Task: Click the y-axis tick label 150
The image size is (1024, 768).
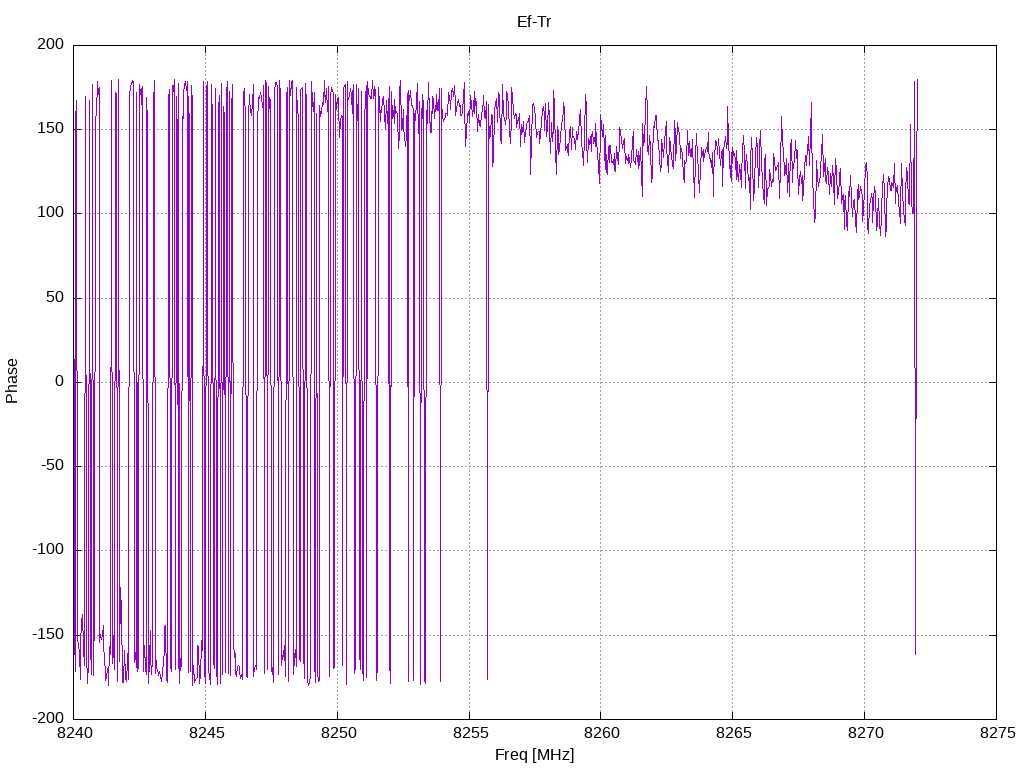Action: [x=51, y=129]
